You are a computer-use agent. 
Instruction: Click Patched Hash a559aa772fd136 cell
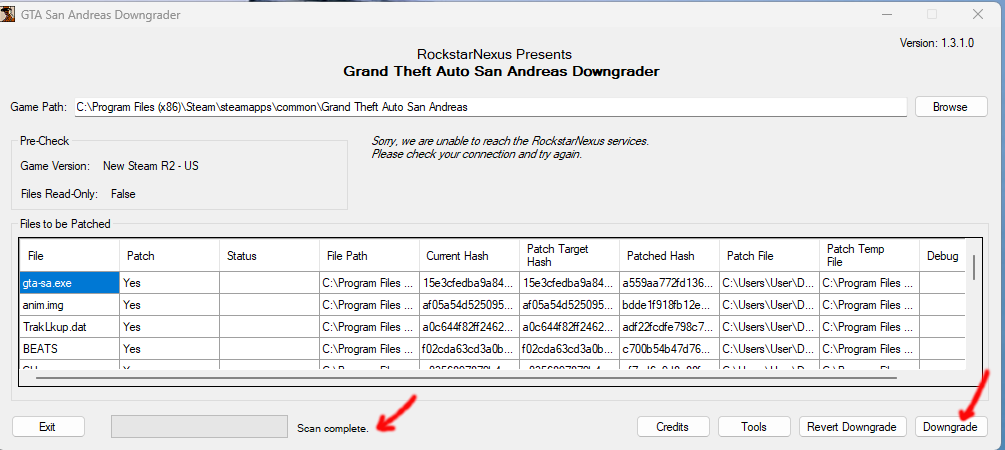[x=669, y=283]
